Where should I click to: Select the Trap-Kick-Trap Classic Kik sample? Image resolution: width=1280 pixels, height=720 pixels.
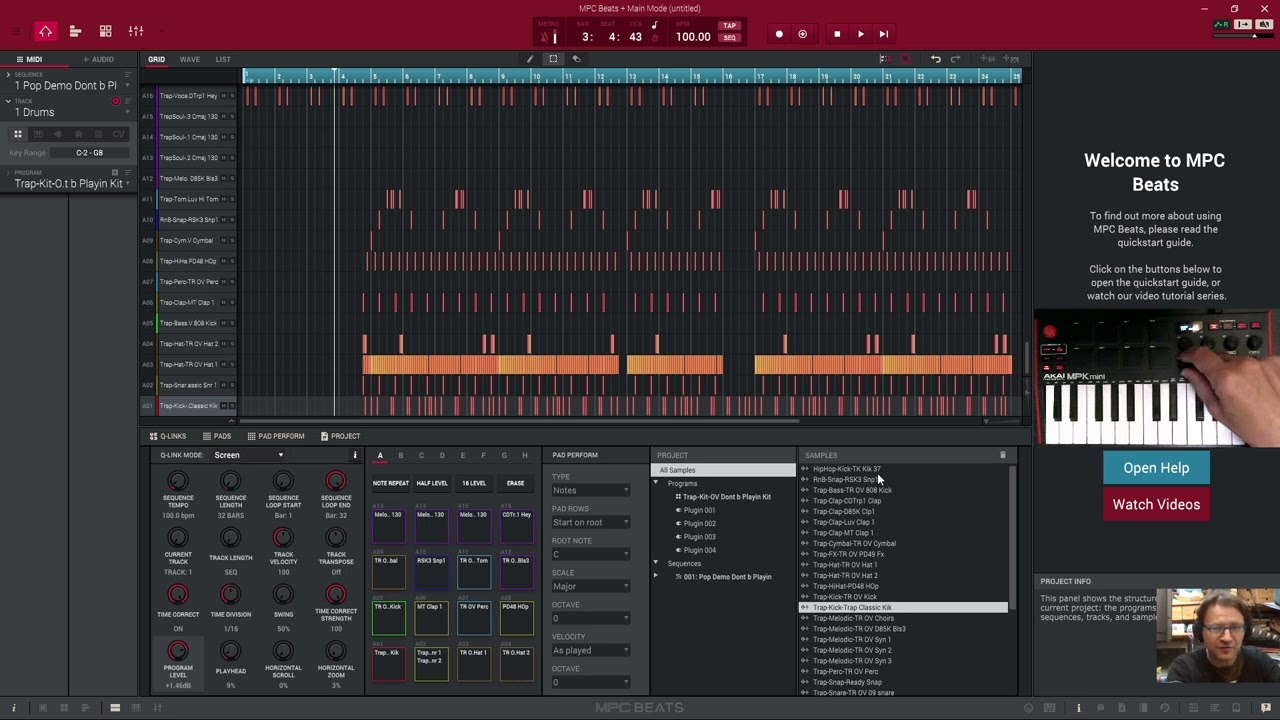pos(904,608)
